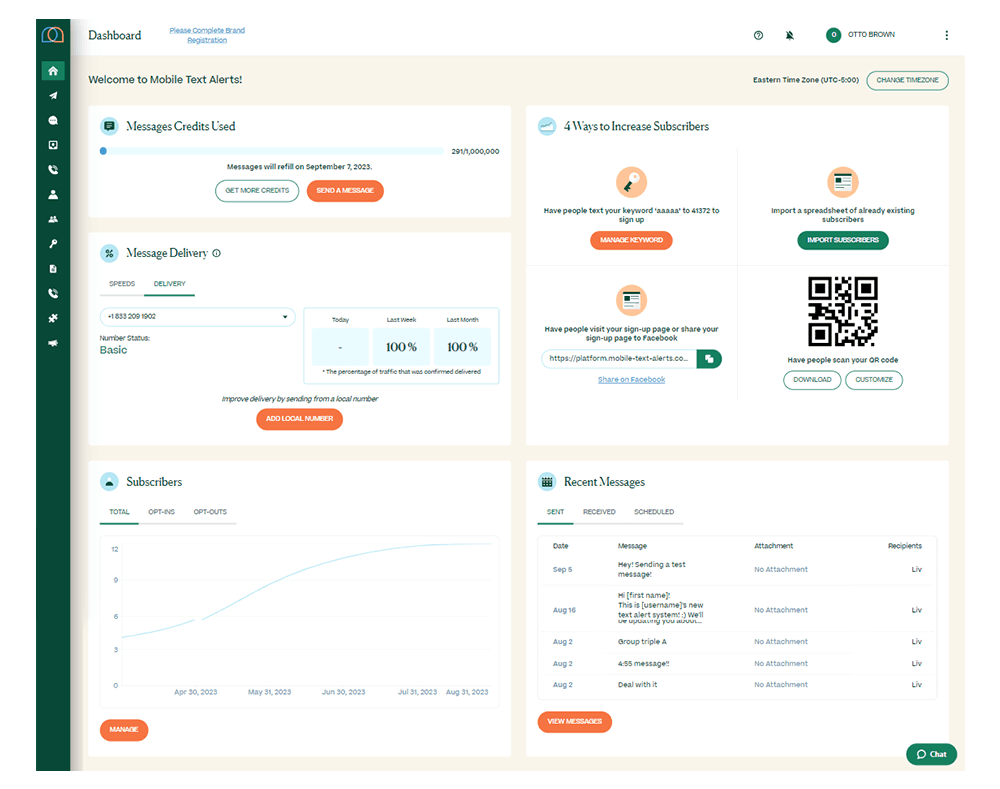Click the copy sign-up URL icon button
1000x789 pixels.
coord(708,358)
